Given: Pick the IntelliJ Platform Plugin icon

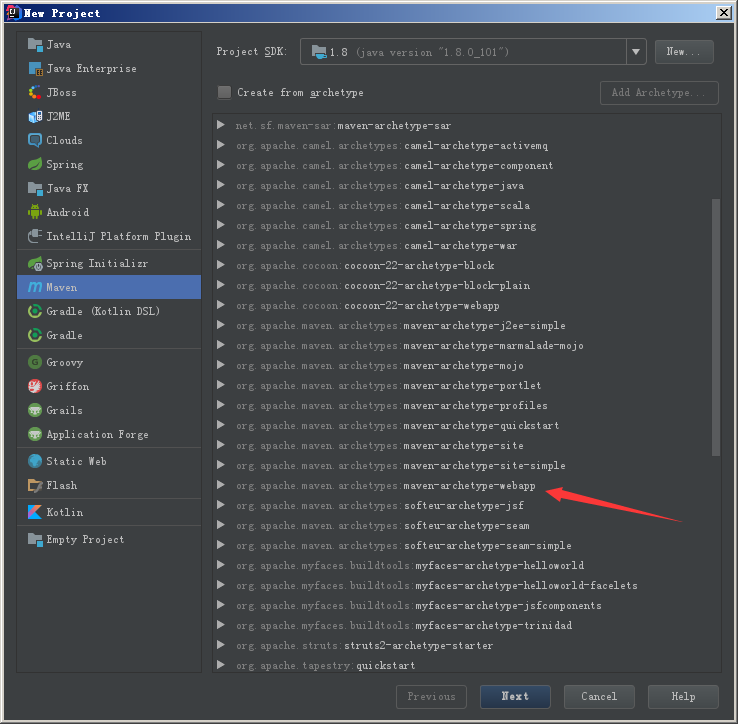Looking at the screenshot, I should pos(35,236).
